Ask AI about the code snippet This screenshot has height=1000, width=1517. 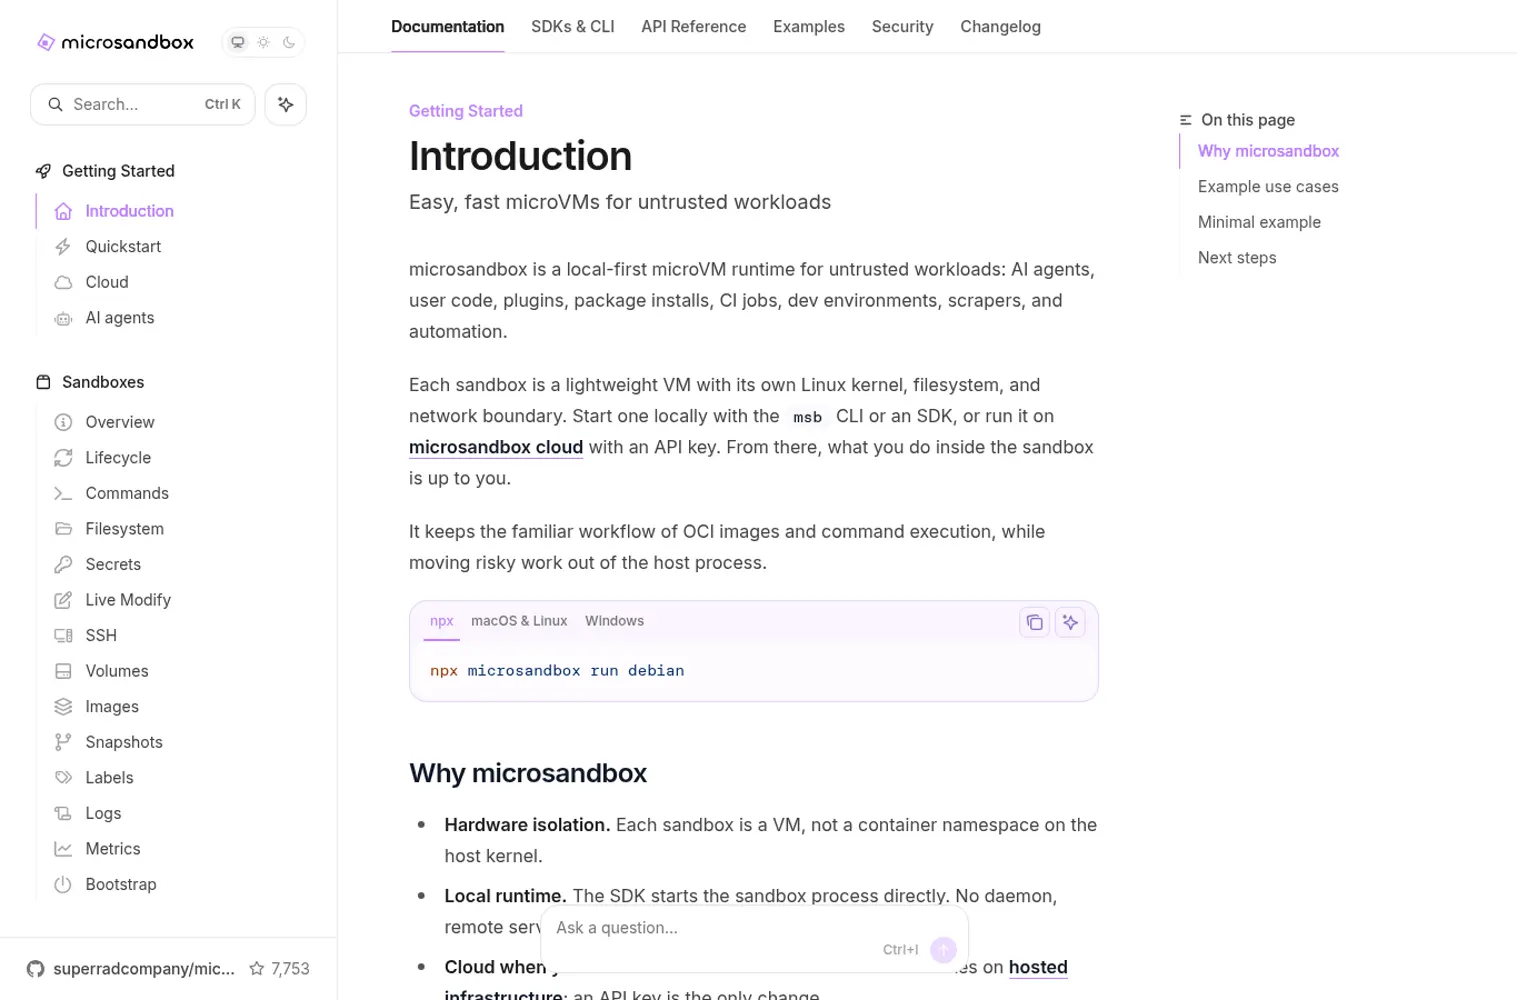[1071, 623]
